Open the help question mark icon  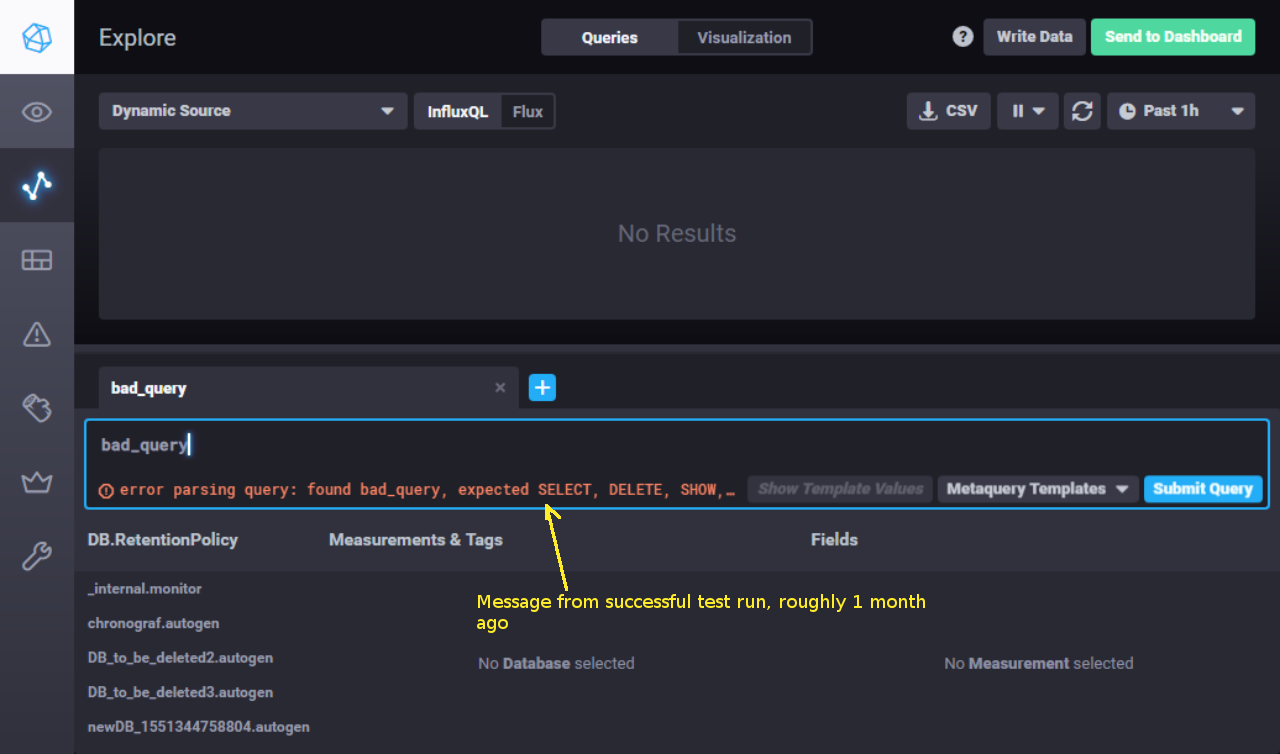962,36
